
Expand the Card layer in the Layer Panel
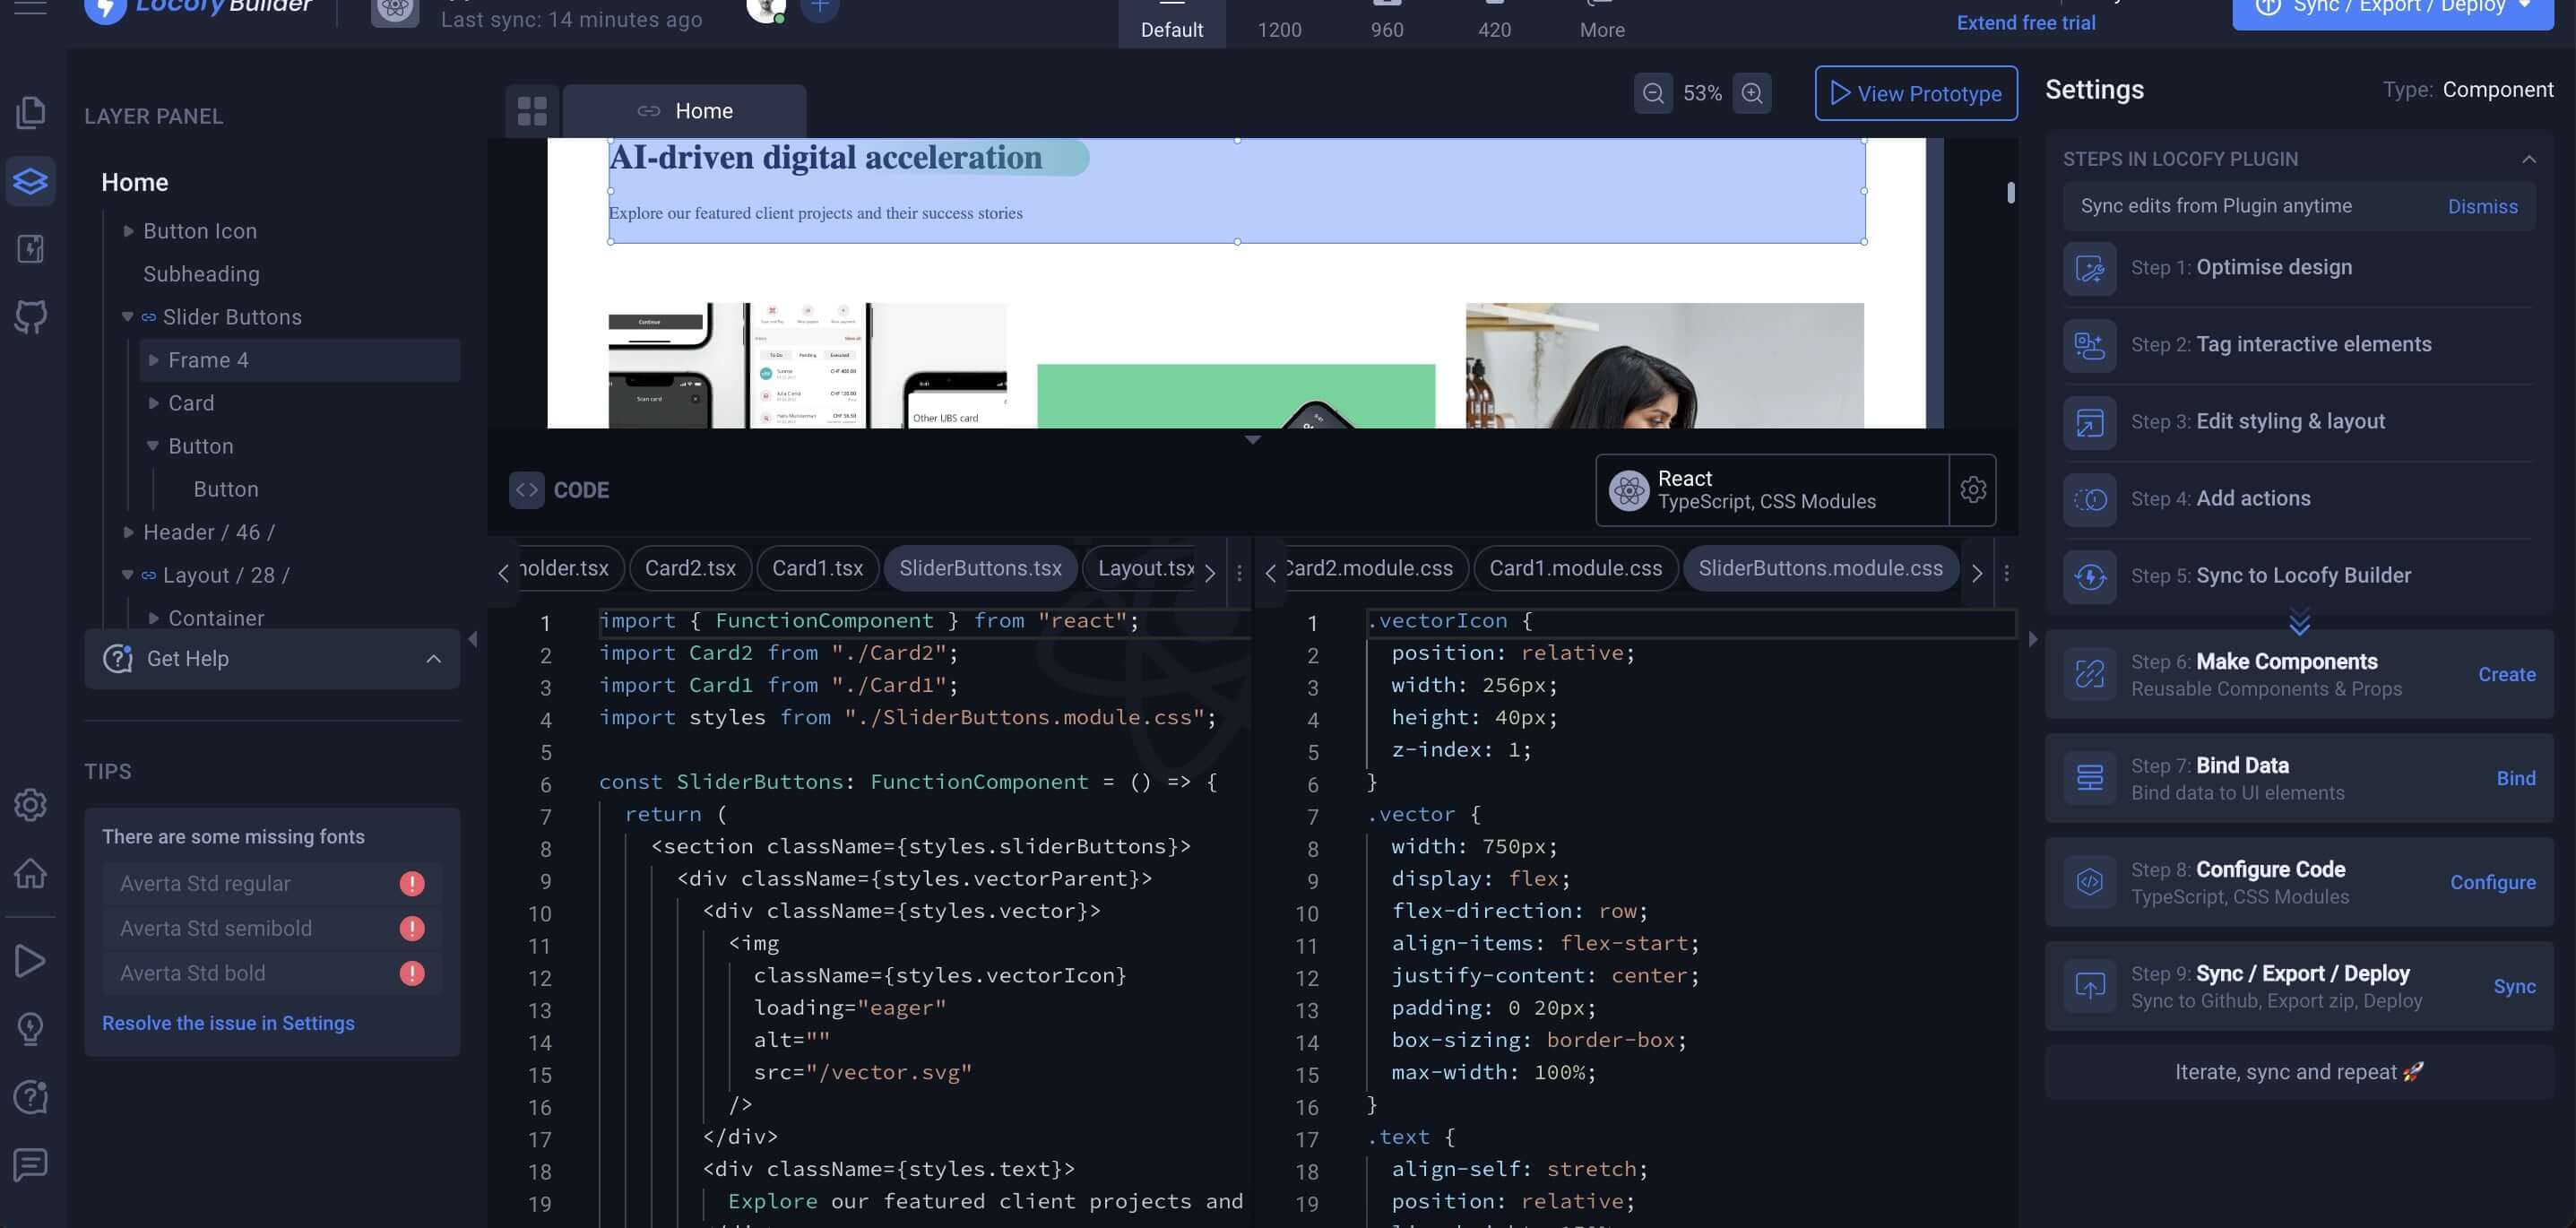click(x=153, y=402)
